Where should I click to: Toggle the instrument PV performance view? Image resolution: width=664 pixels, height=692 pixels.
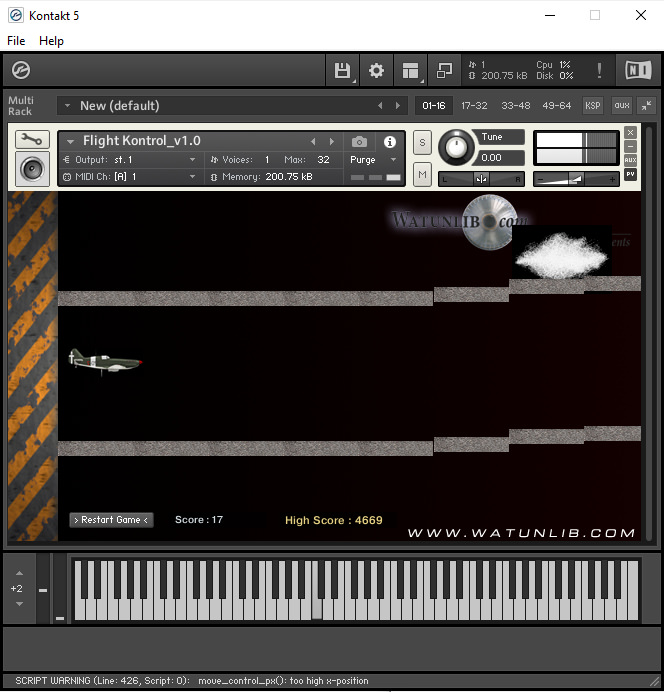tap(630, 174)
